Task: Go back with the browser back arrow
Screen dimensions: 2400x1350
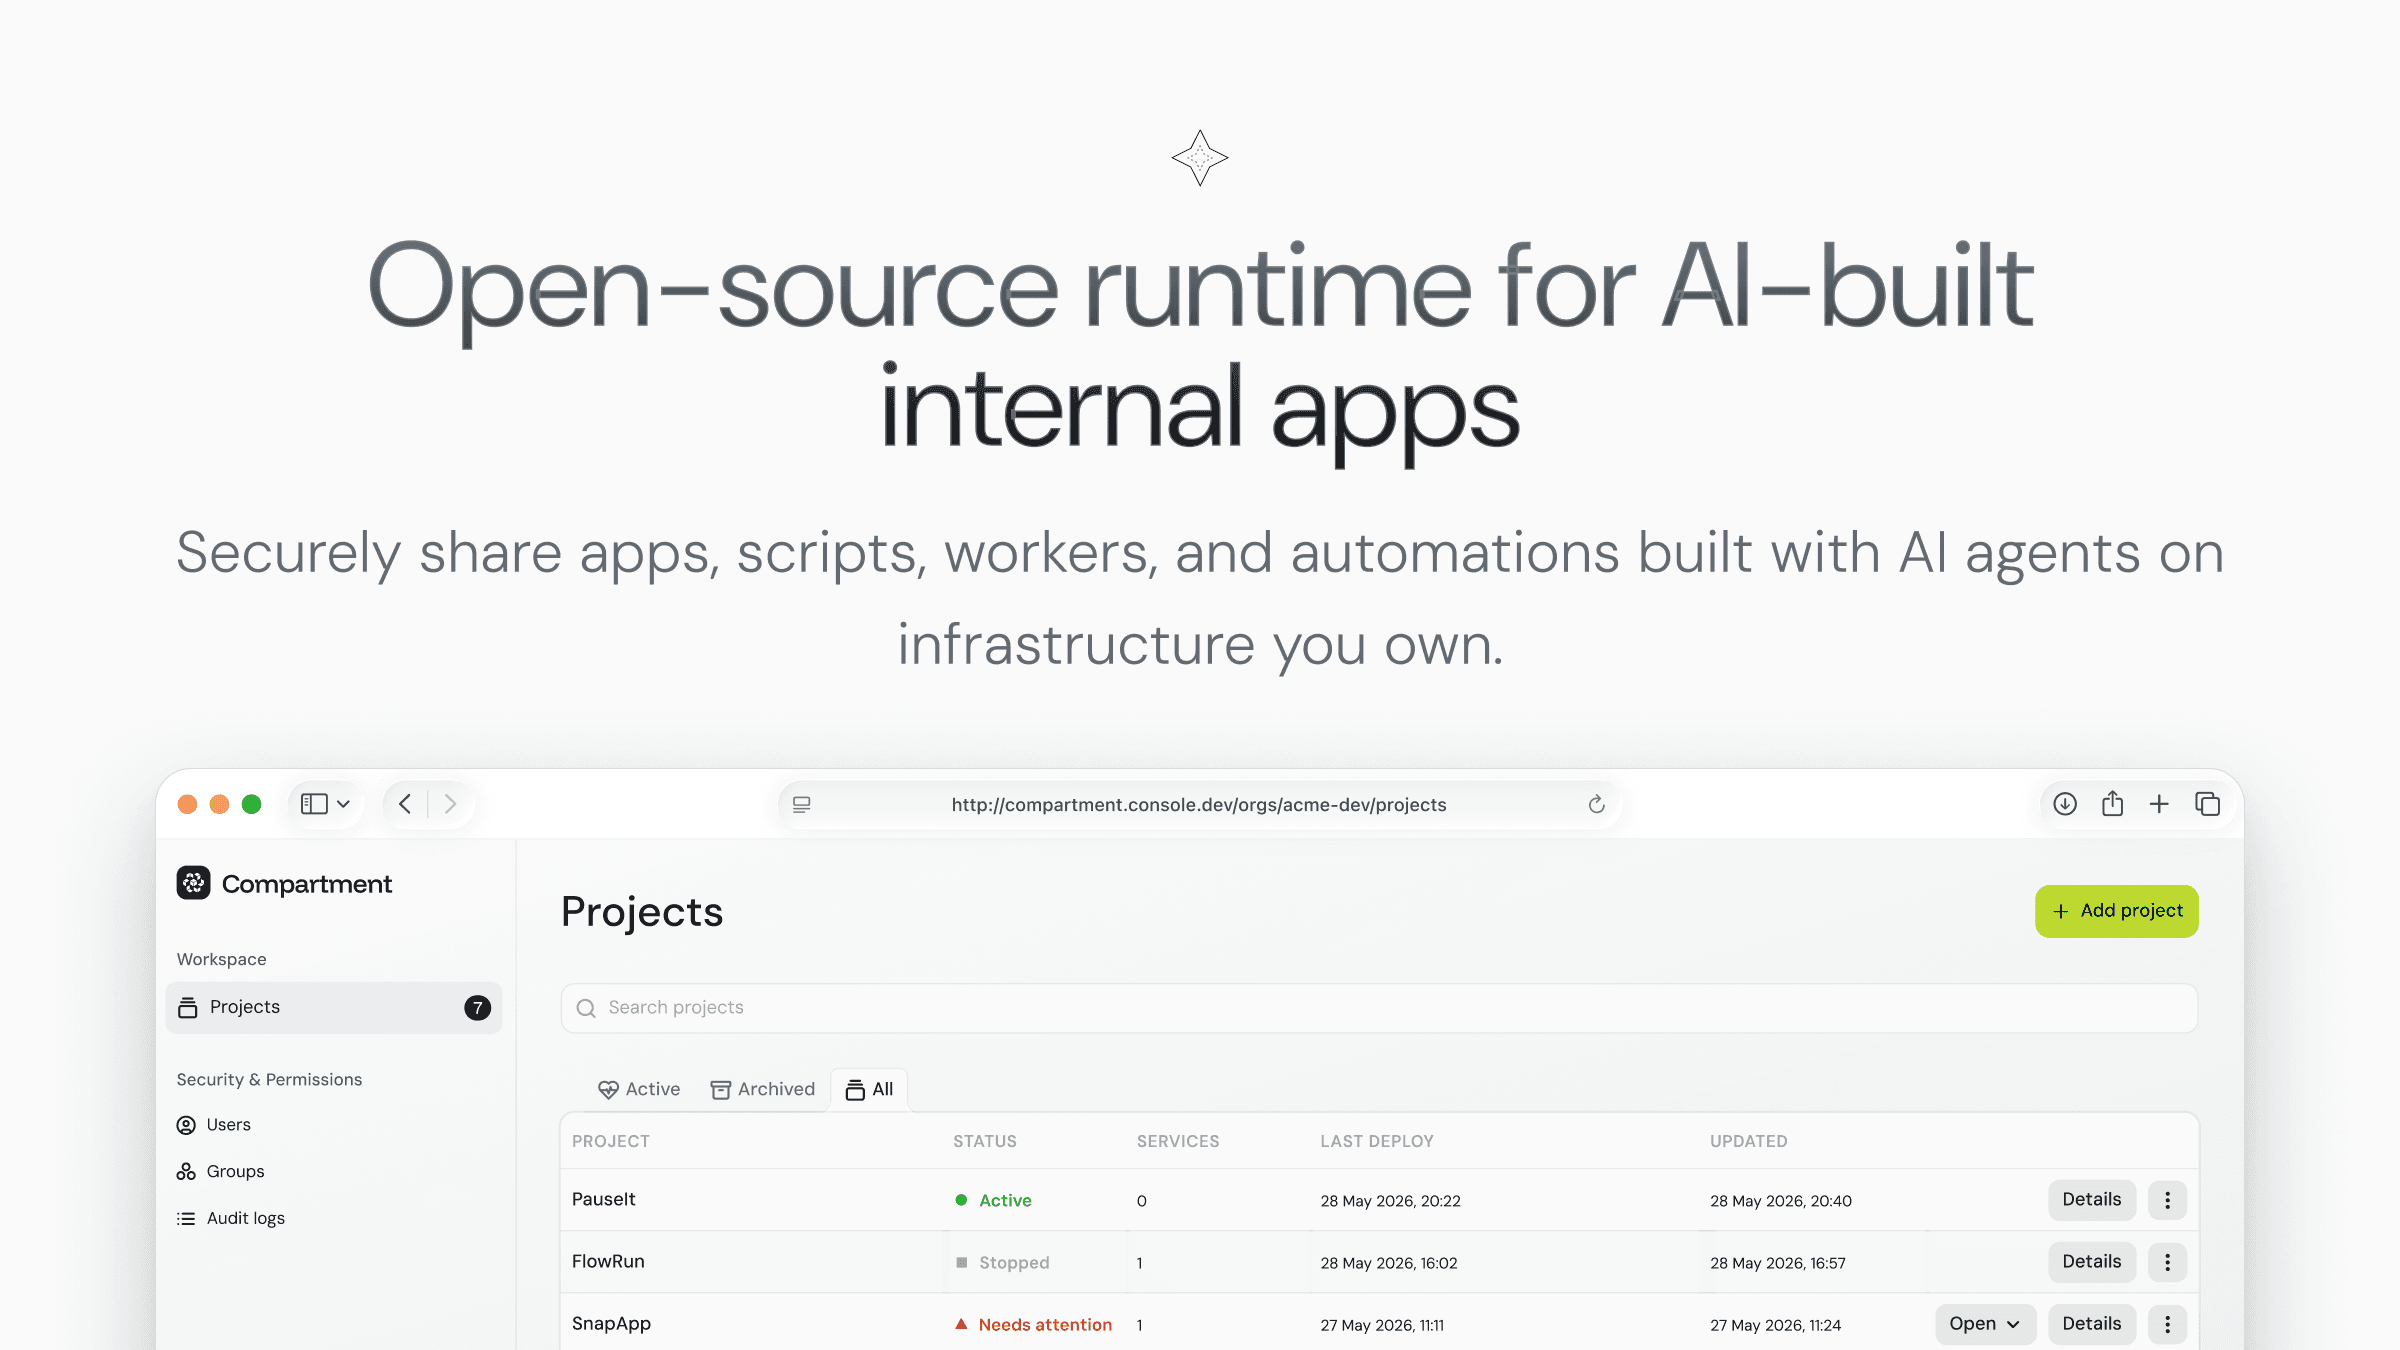Action: (x=405, y=804)
